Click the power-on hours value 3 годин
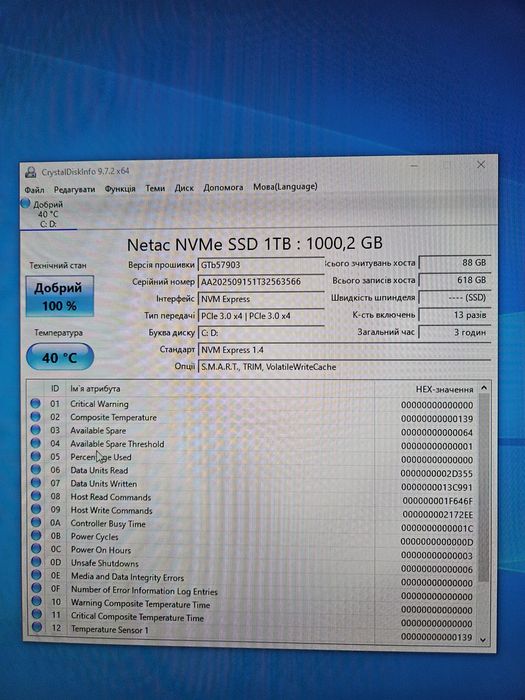This screenshot has width=525, height=700. pyautogui.click(x=454, y=332)
